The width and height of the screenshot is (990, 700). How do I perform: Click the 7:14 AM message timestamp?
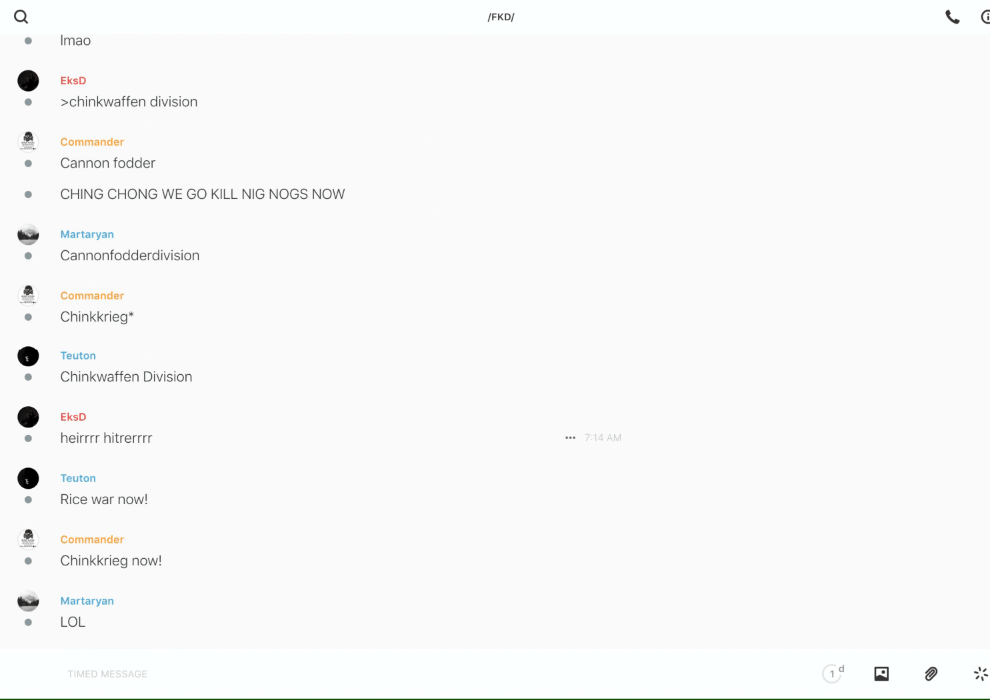[x=602, y=437]
